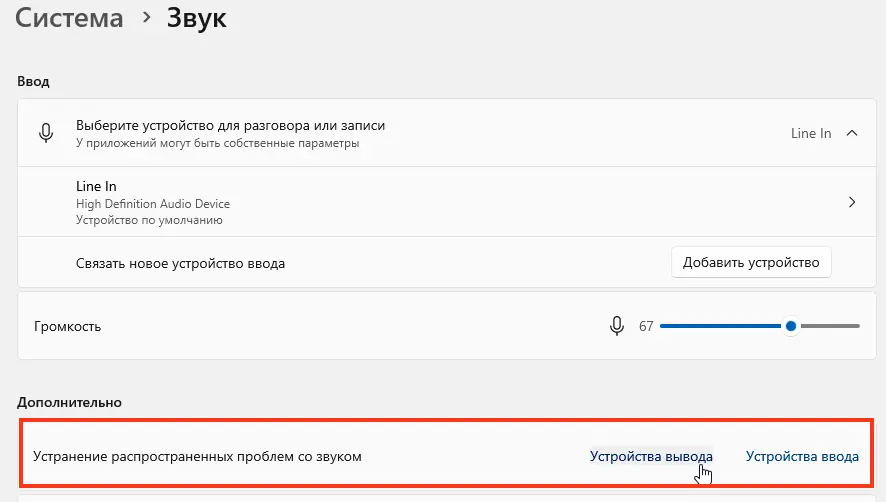
Task: Click the input volume slider thumb
Action: (791, 326)
